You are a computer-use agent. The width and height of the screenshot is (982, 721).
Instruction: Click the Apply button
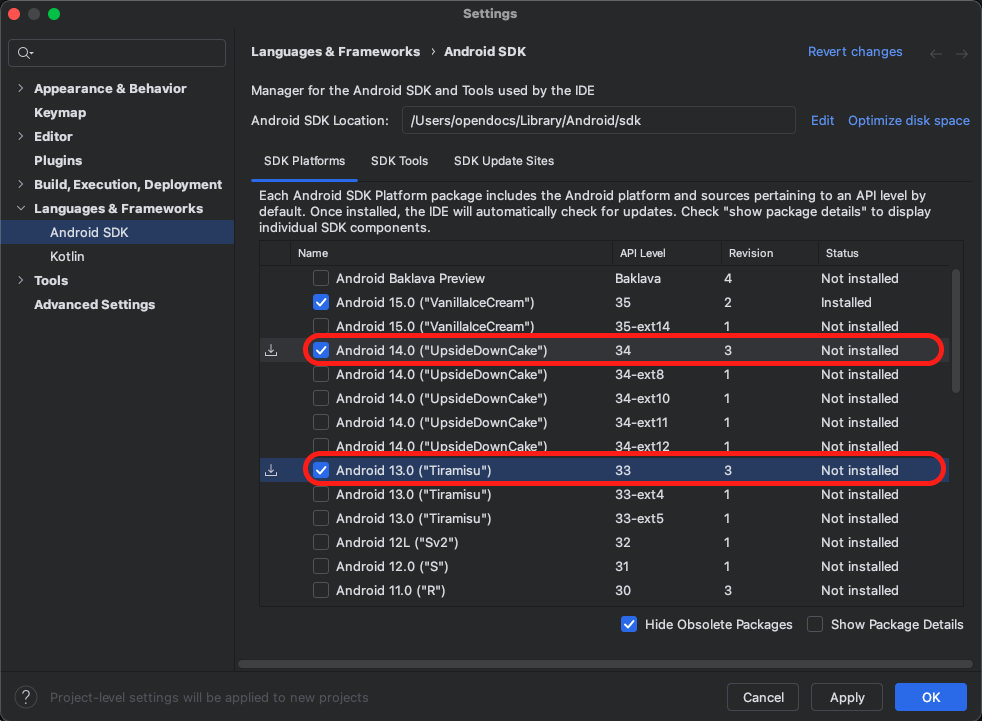coord(847,697)
